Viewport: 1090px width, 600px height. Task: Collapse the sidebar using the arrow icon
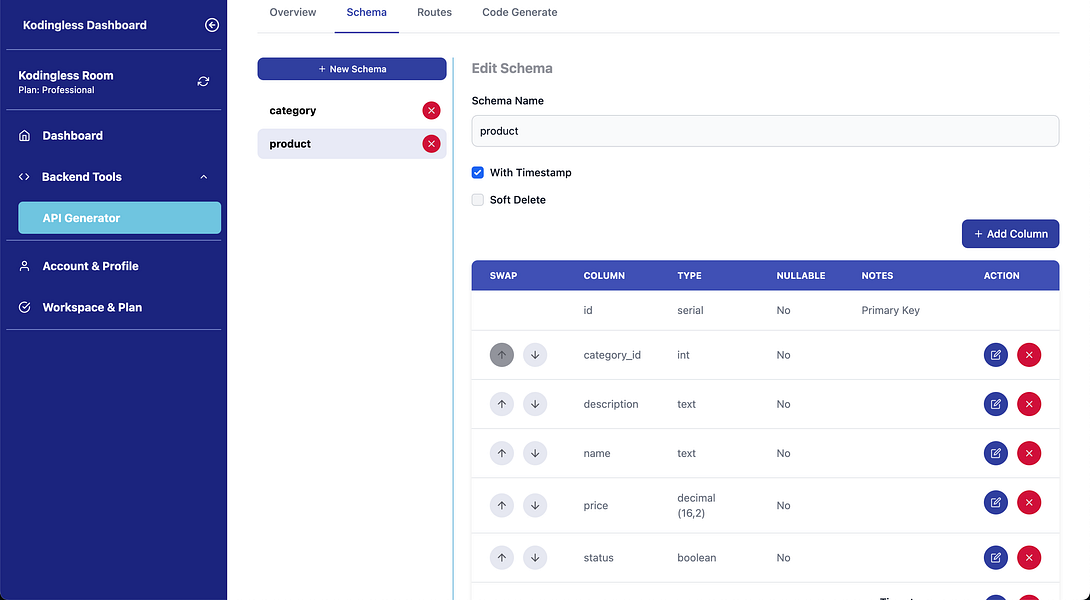[x=211, y=25]
